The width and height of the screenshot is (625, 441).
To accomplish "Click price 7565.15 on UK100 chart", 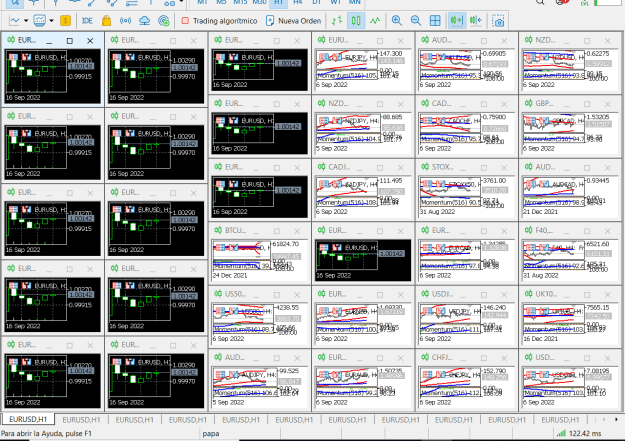I will 597,307.
